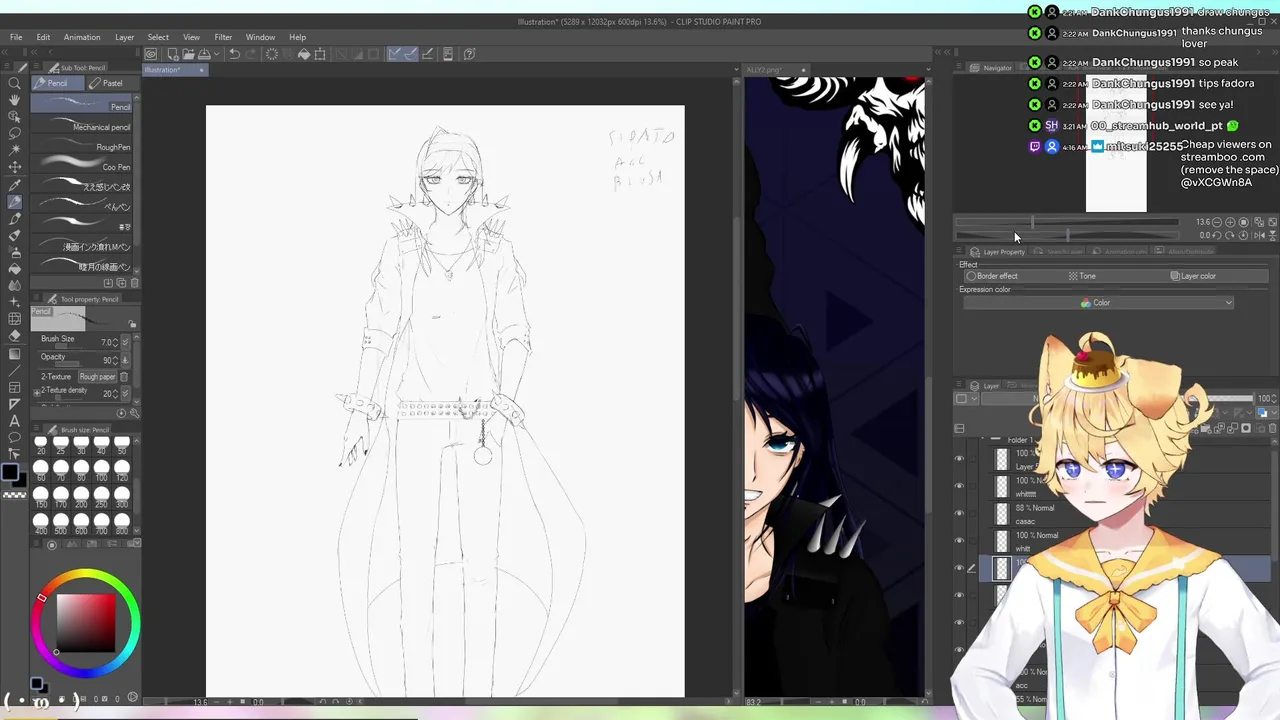The width and height of the screenshot is (1280, 720).
Task: Click the Fill bucket command bar icon
Action: click(304, 54)
